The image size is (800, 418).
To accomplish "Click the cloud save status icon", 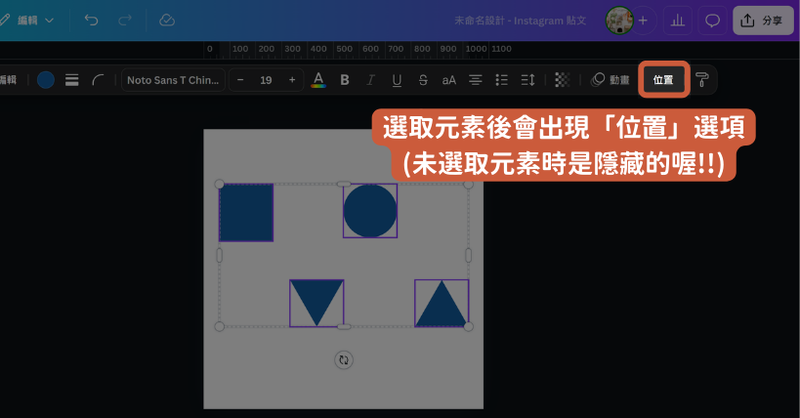I will tap(167, 20).
